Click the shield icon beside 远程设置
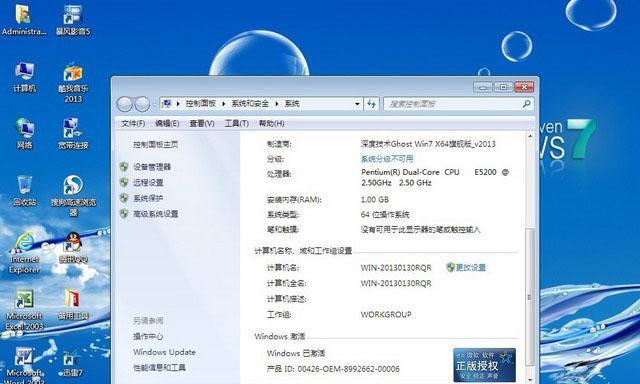The height and width of the screenshot is (384, 640). 124,182
